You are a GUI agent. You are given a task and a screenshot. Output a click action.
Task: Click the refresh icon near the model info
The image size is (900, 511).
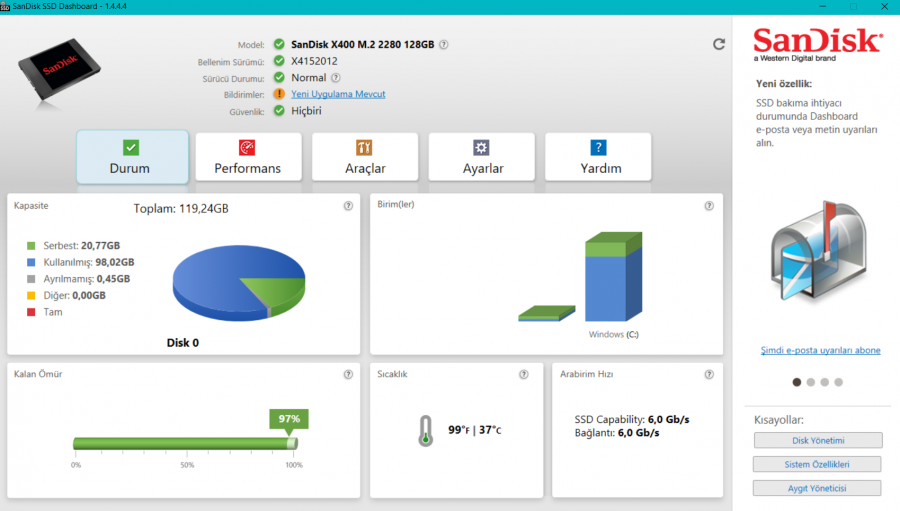point(719,44)
